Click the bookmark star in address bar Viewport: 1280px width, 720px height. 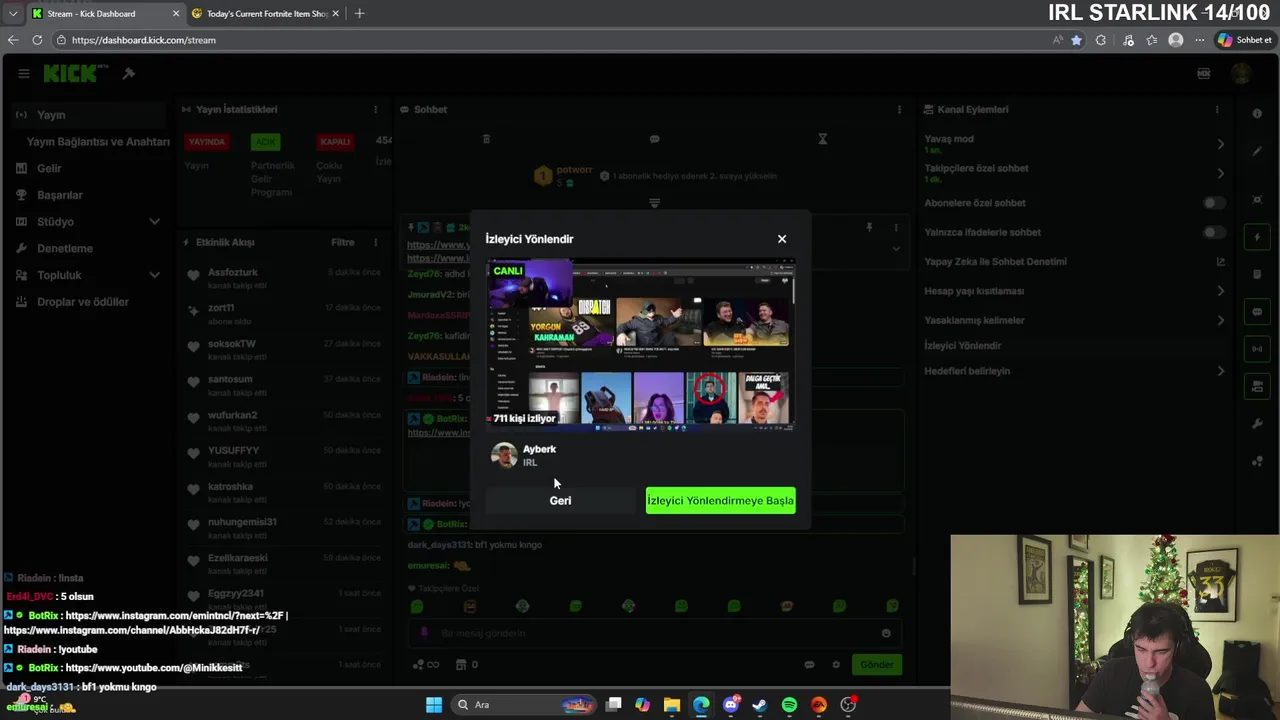(1076, 40)
